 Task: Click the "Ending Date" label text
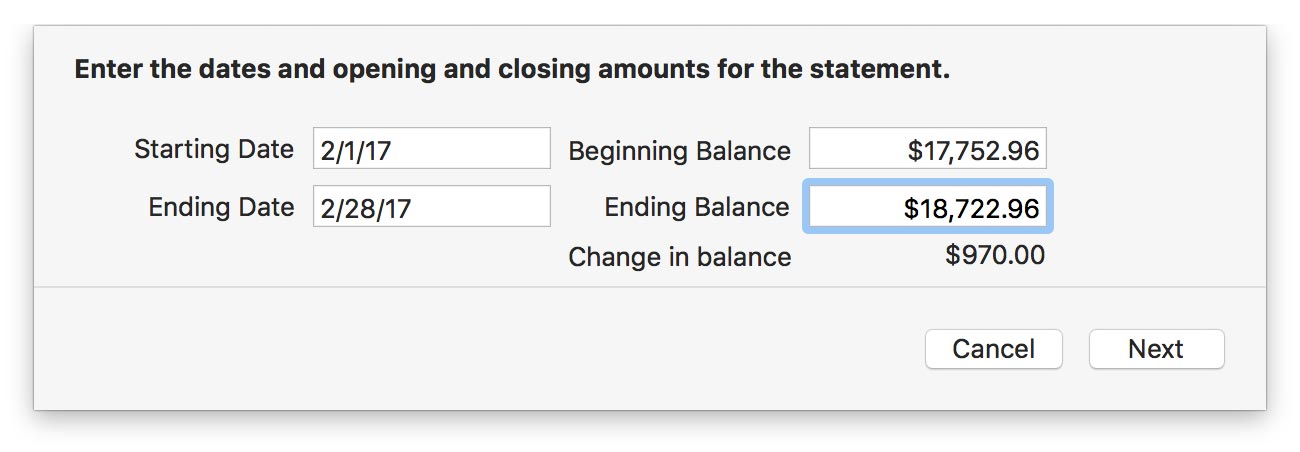click(x=221, y=207)
